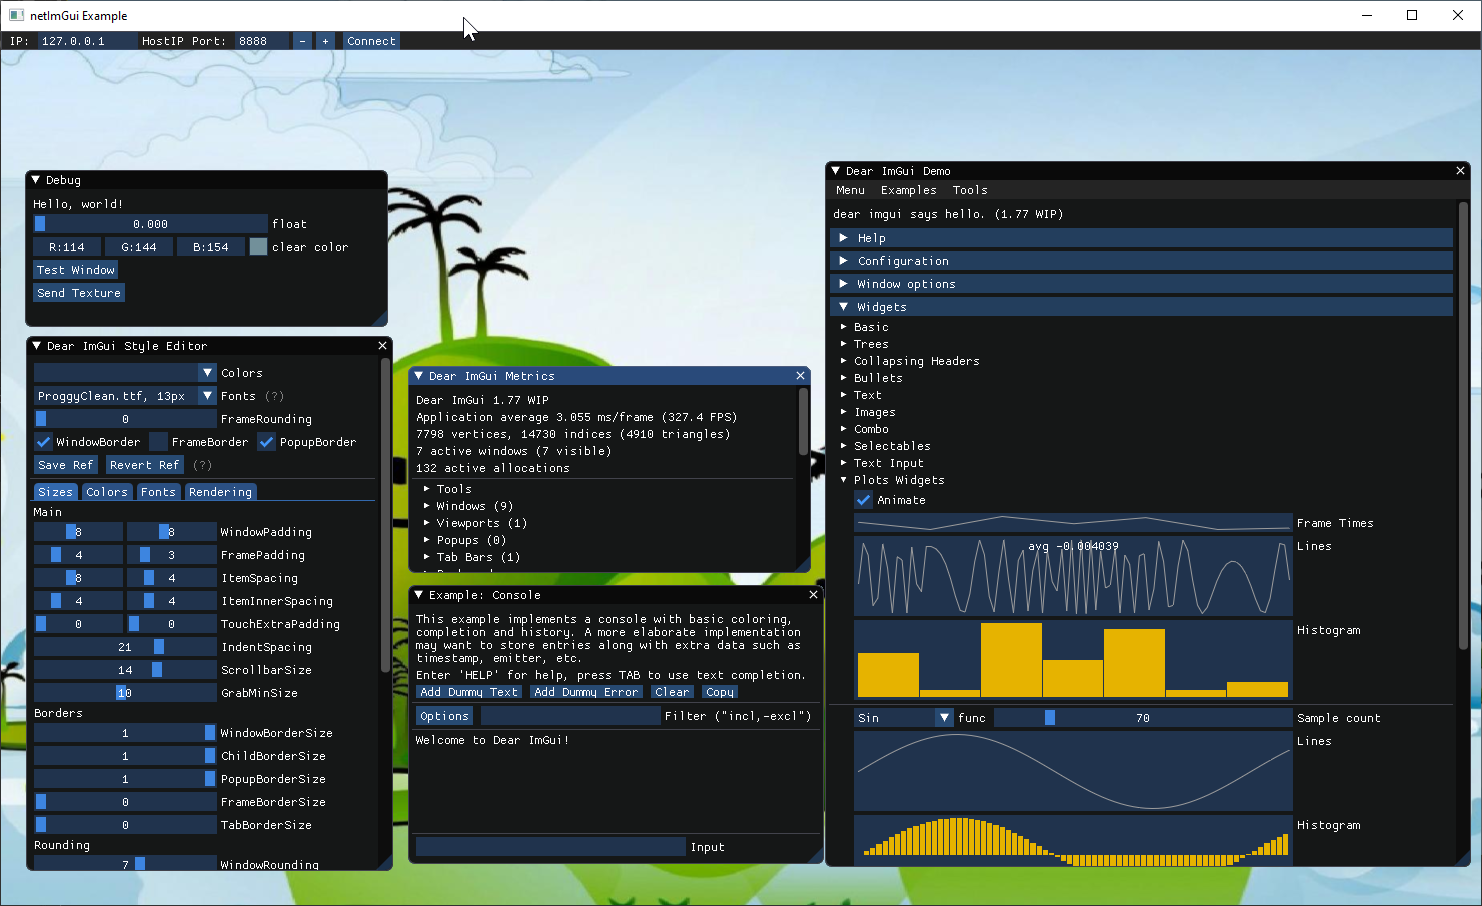Viewport: 1482px width, 906px height.
Task: Toggle the WindowBorder checkbox
Action: tap(43, 442)
